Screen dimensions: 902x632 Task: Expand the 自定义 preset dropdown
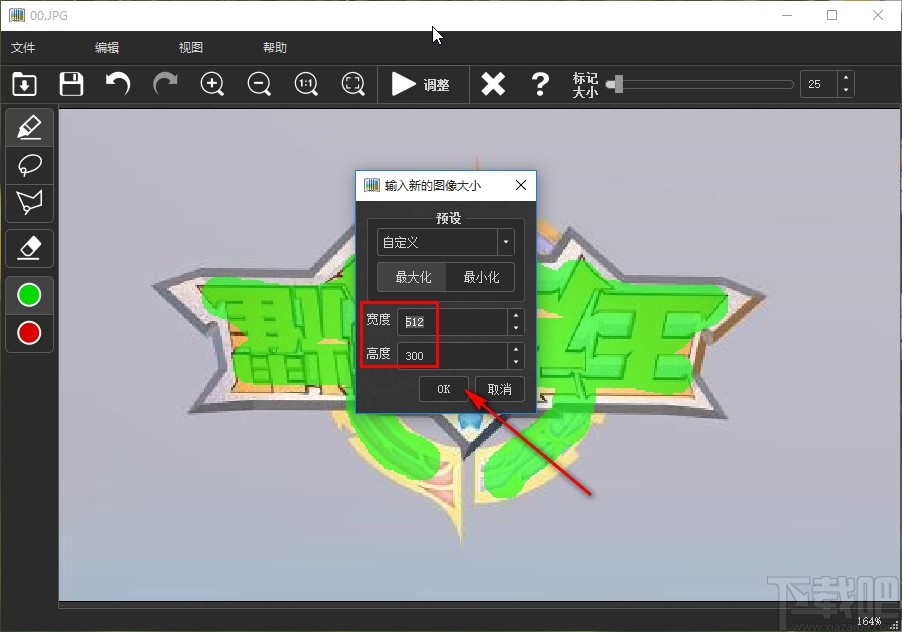(x=506, y=242)
